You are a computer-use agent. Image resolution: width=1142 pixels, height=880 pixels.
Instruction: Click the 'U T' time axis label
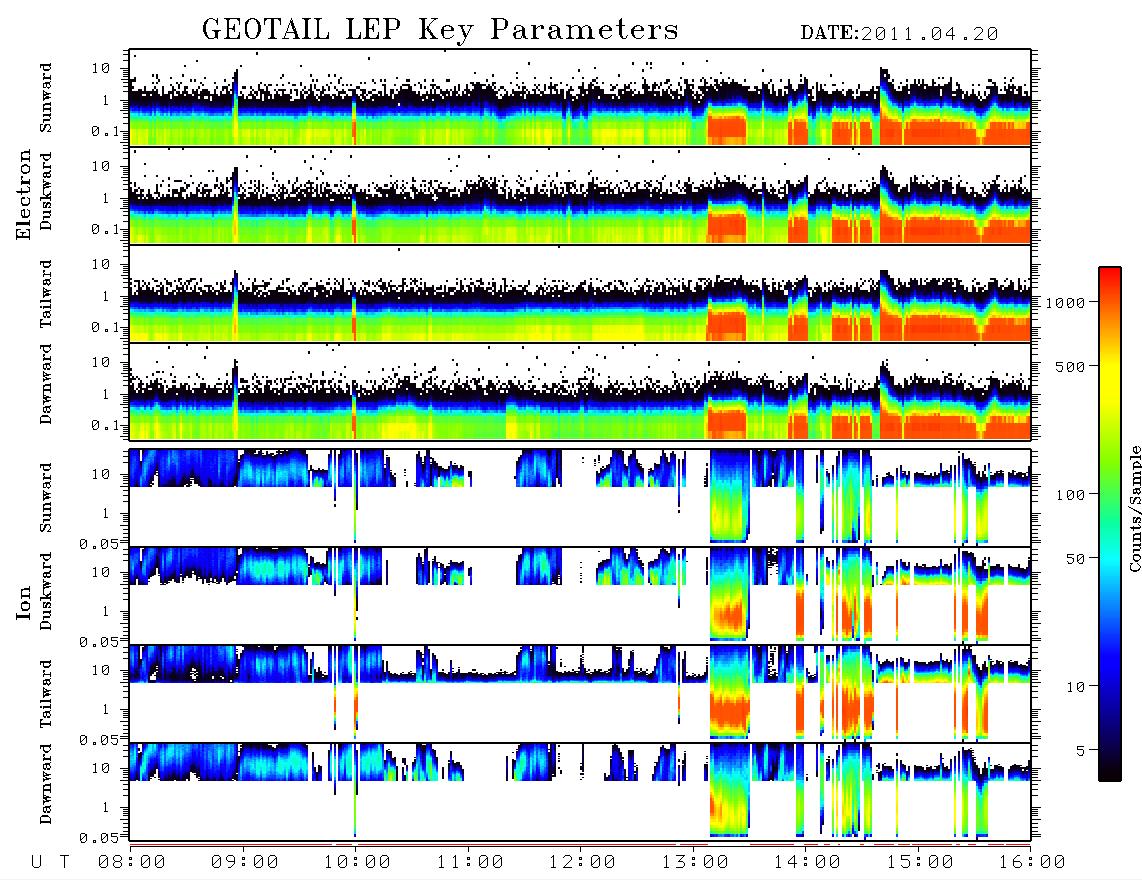(x=51, y=862)
